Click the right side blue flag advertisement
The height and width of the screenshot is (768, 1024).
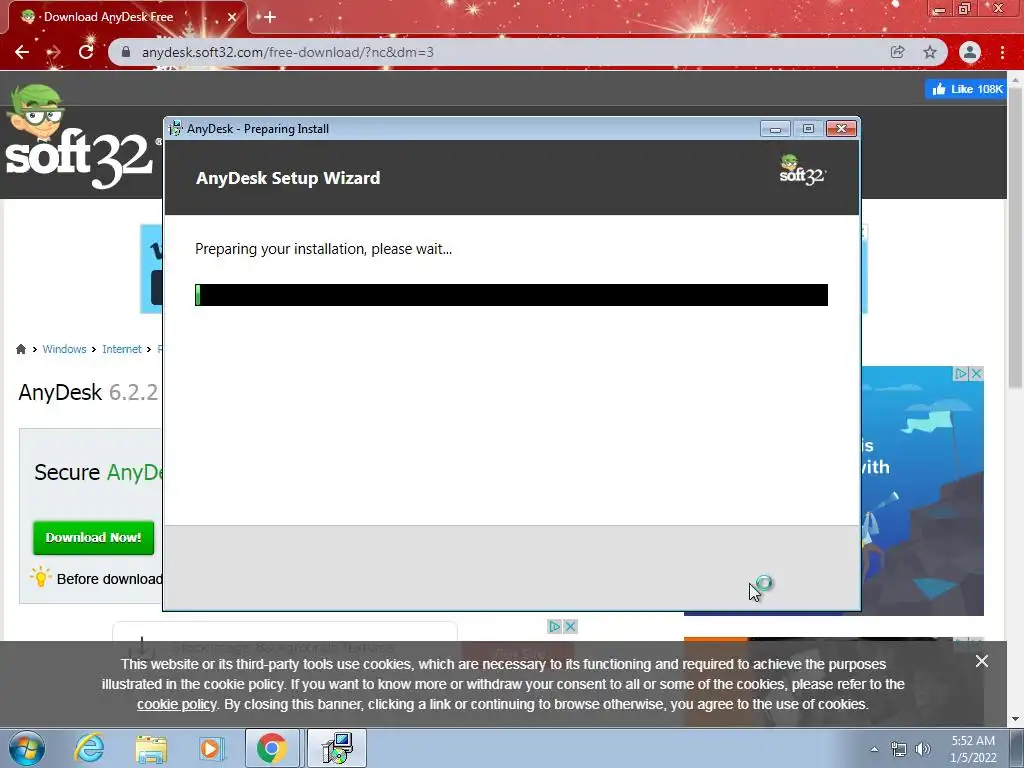(x=922, y=490)
